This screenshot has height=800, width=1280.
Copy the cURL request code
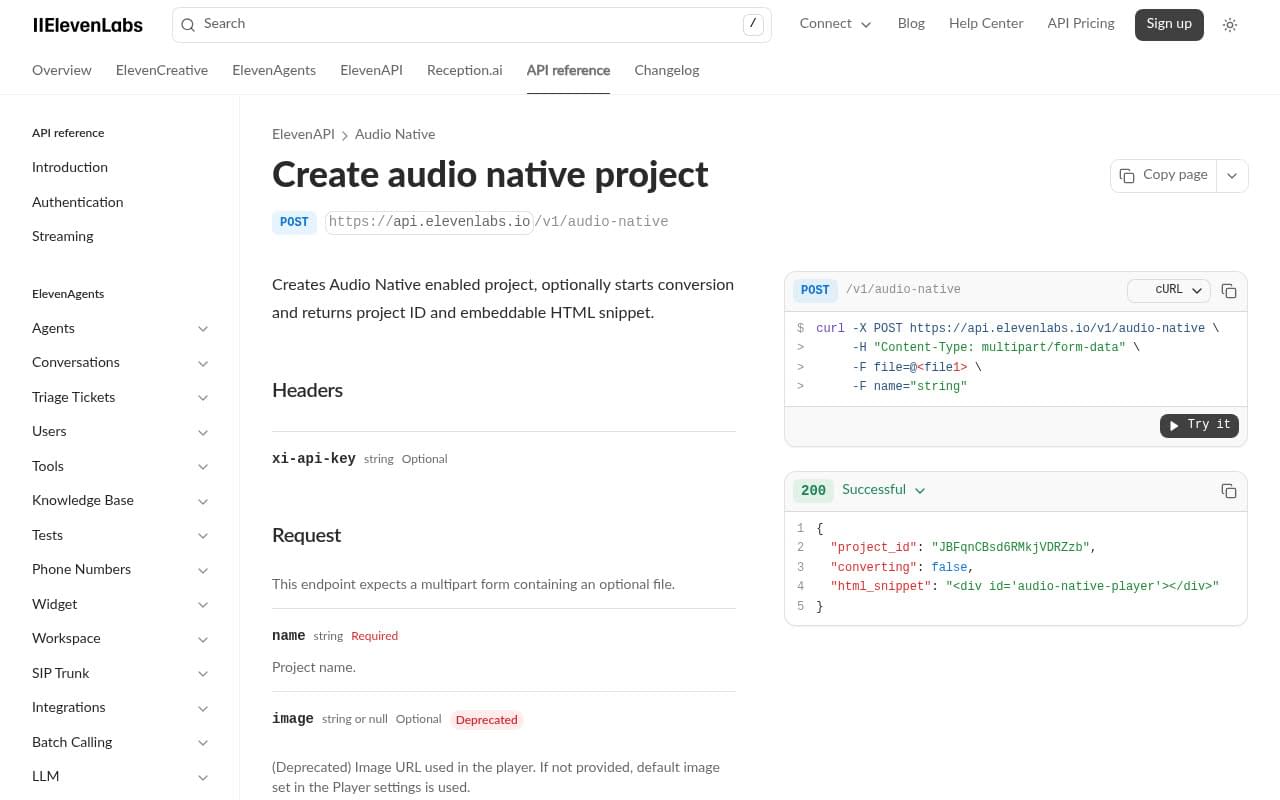pos(1229,291)
